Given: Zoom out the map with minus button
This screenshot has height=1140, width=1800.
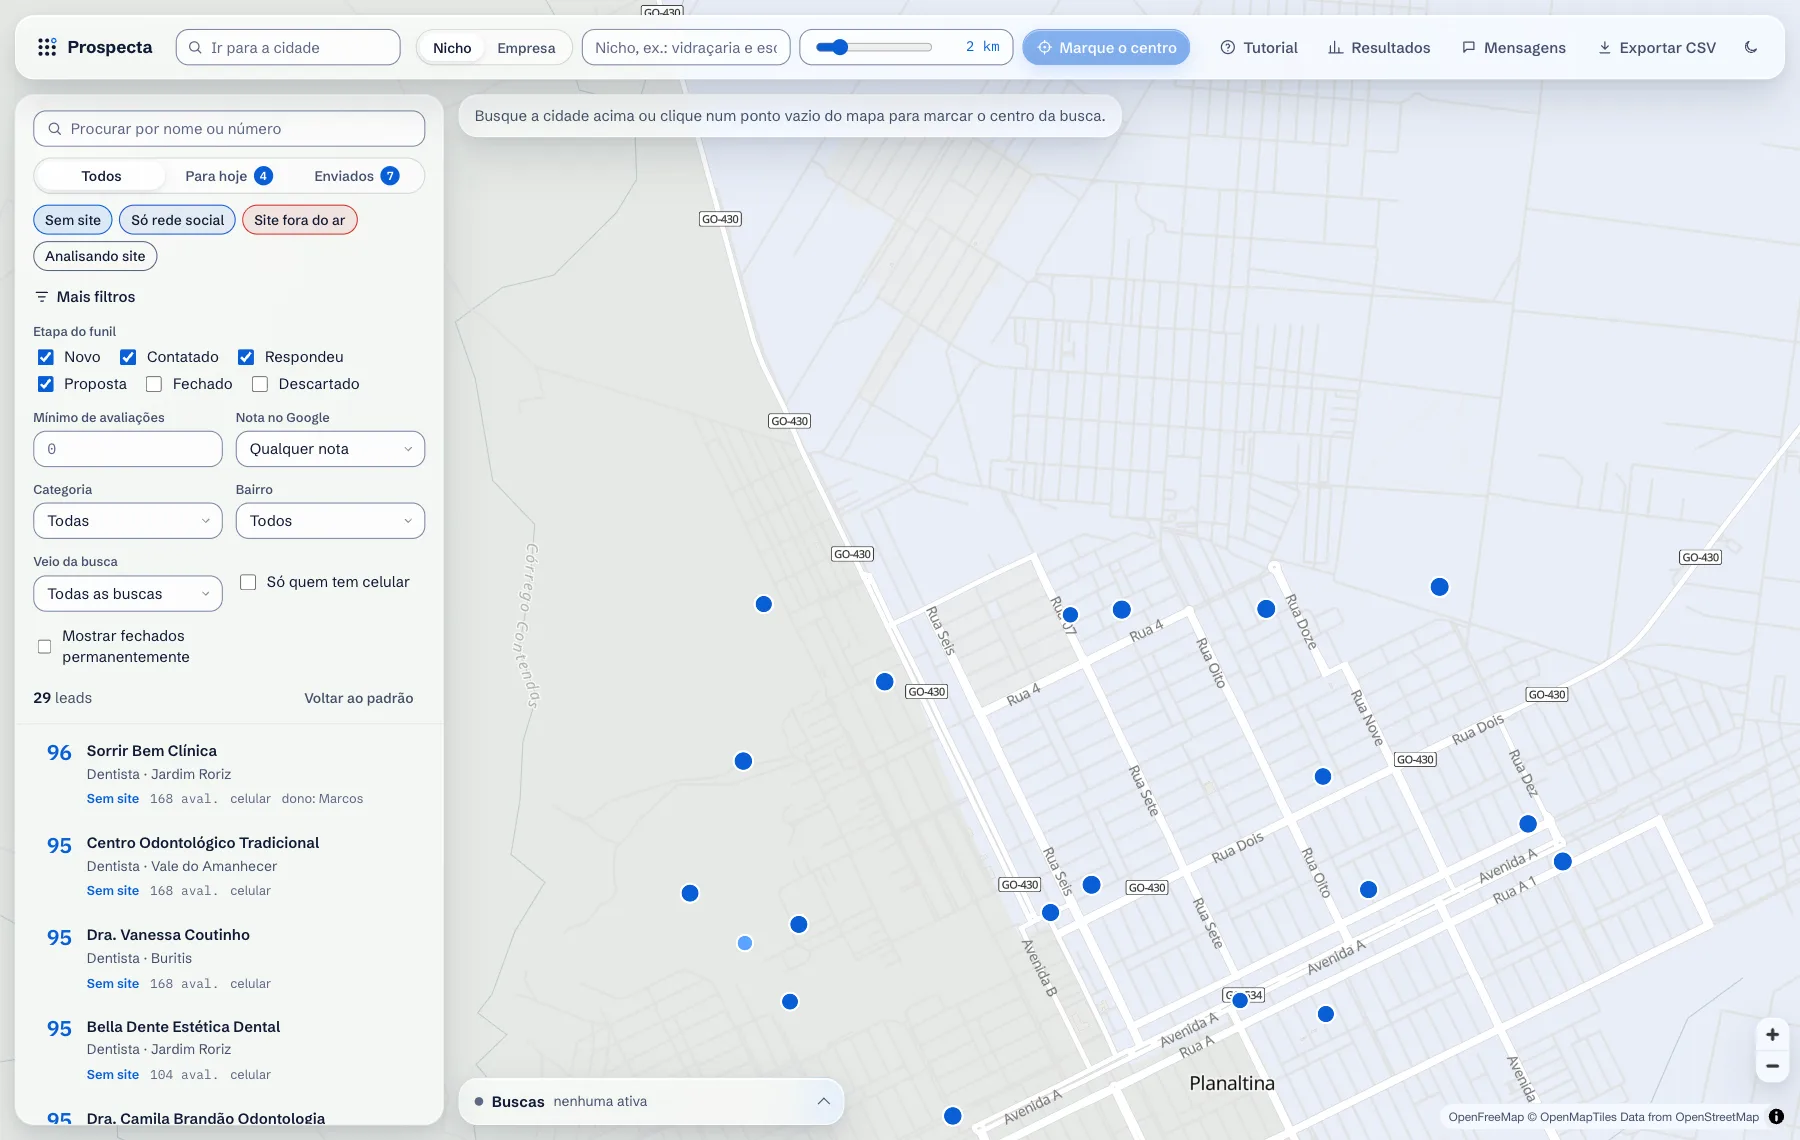Looking at the screenshot, I should click(x=1772, y=1066).
